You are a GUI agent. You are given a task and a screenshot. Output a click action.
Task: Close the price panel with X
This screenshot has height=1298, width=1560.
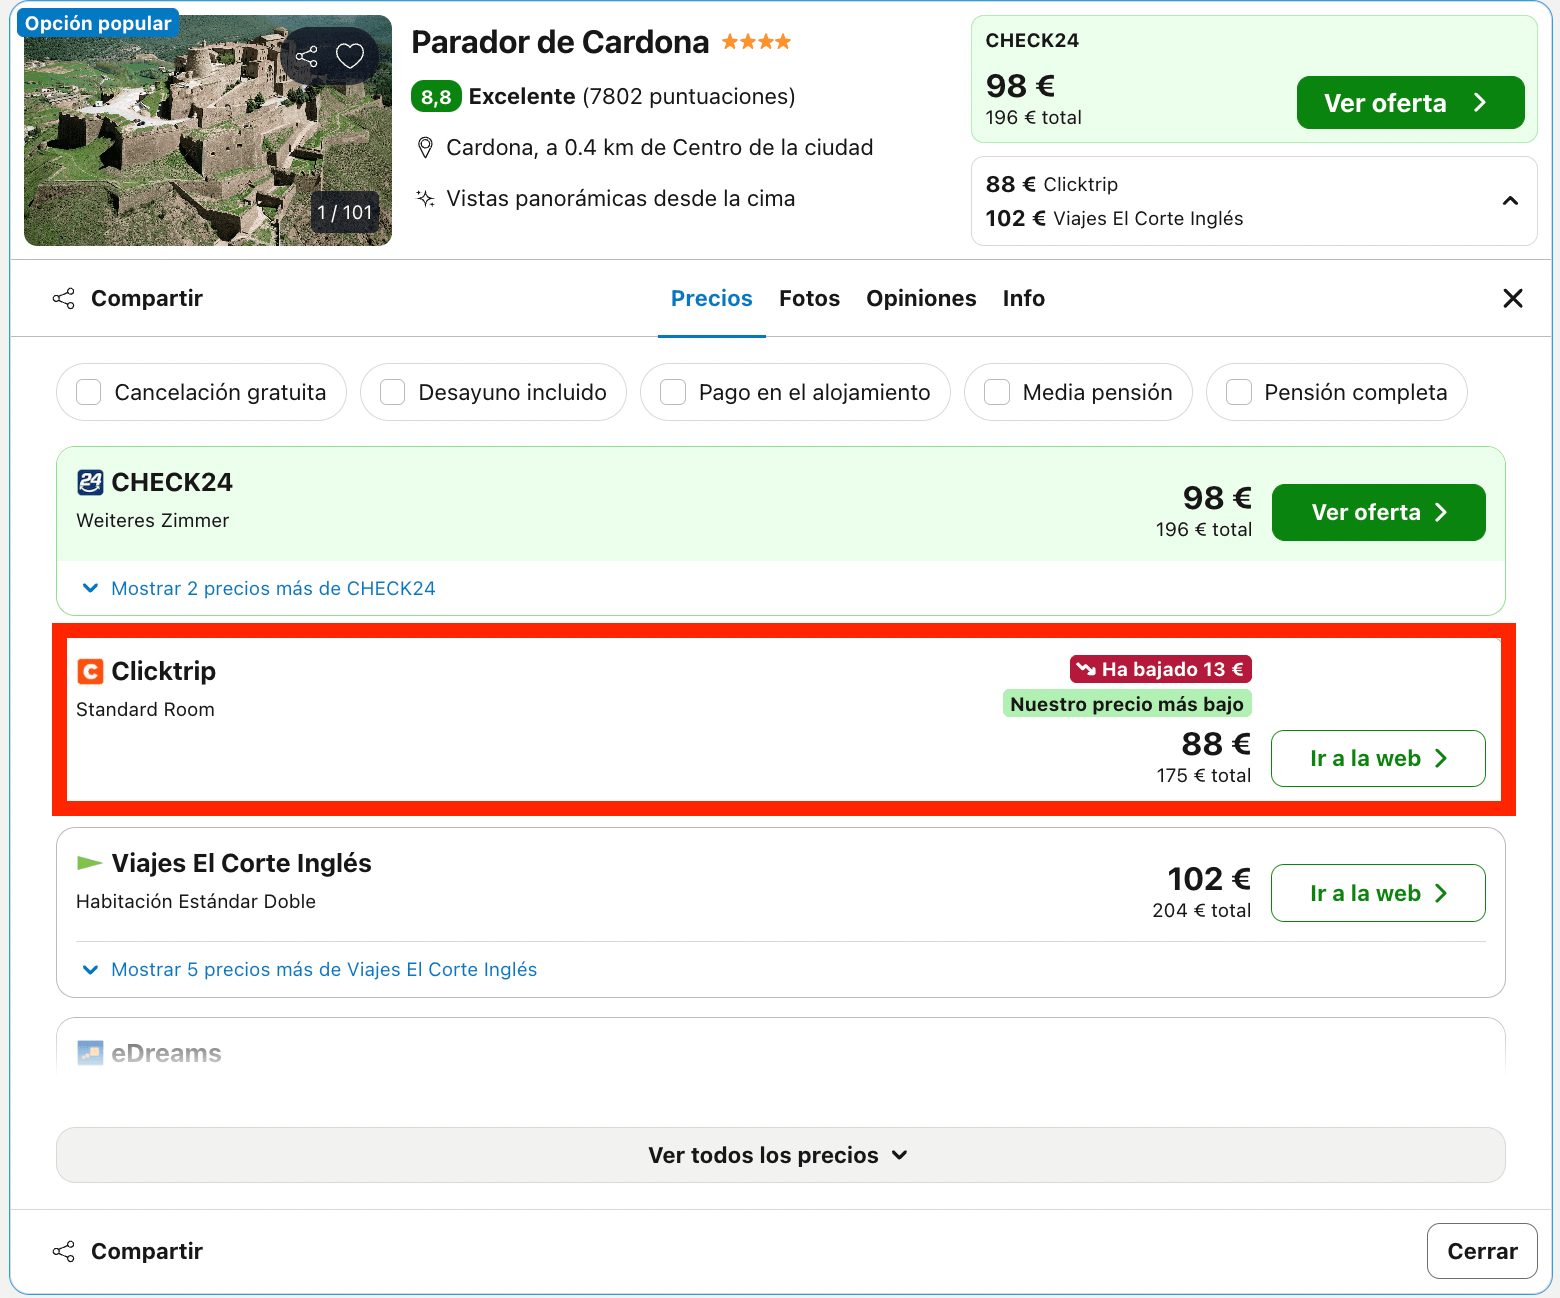pyautogui.click(x=1513, y=298)
